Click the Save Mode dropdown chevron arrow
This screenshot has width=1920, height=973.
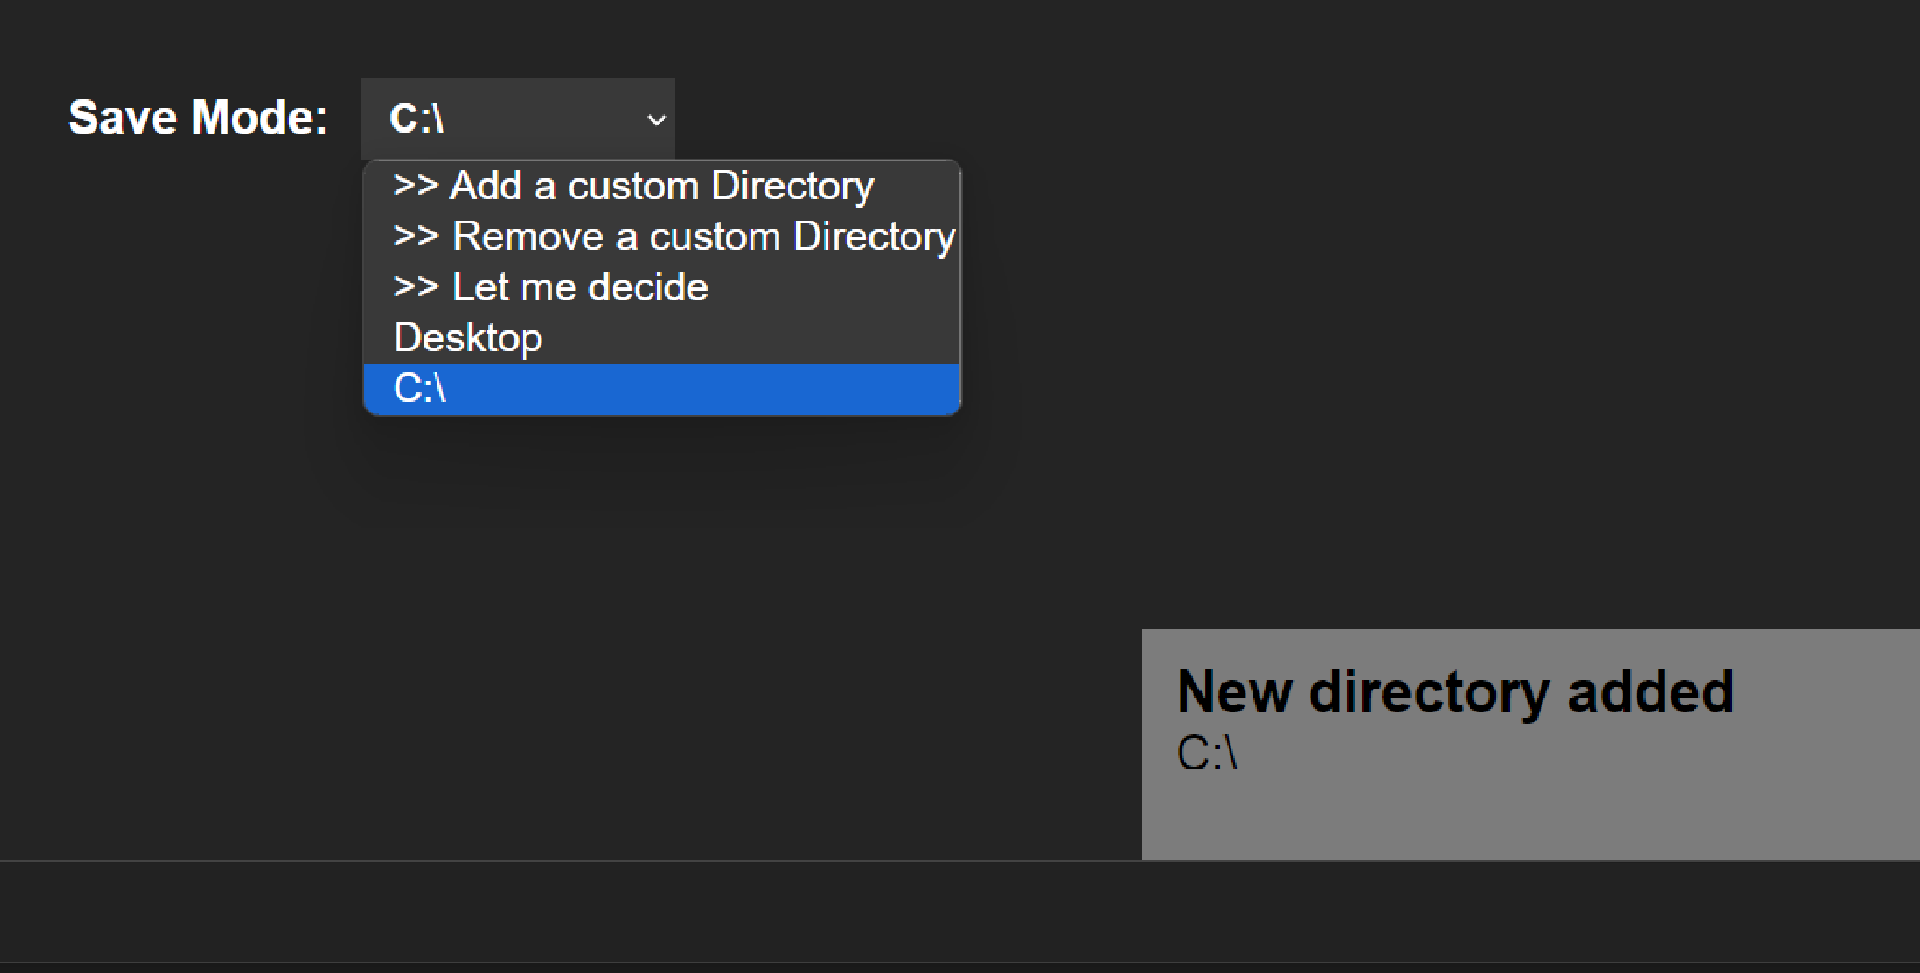(x=656, y=120)
